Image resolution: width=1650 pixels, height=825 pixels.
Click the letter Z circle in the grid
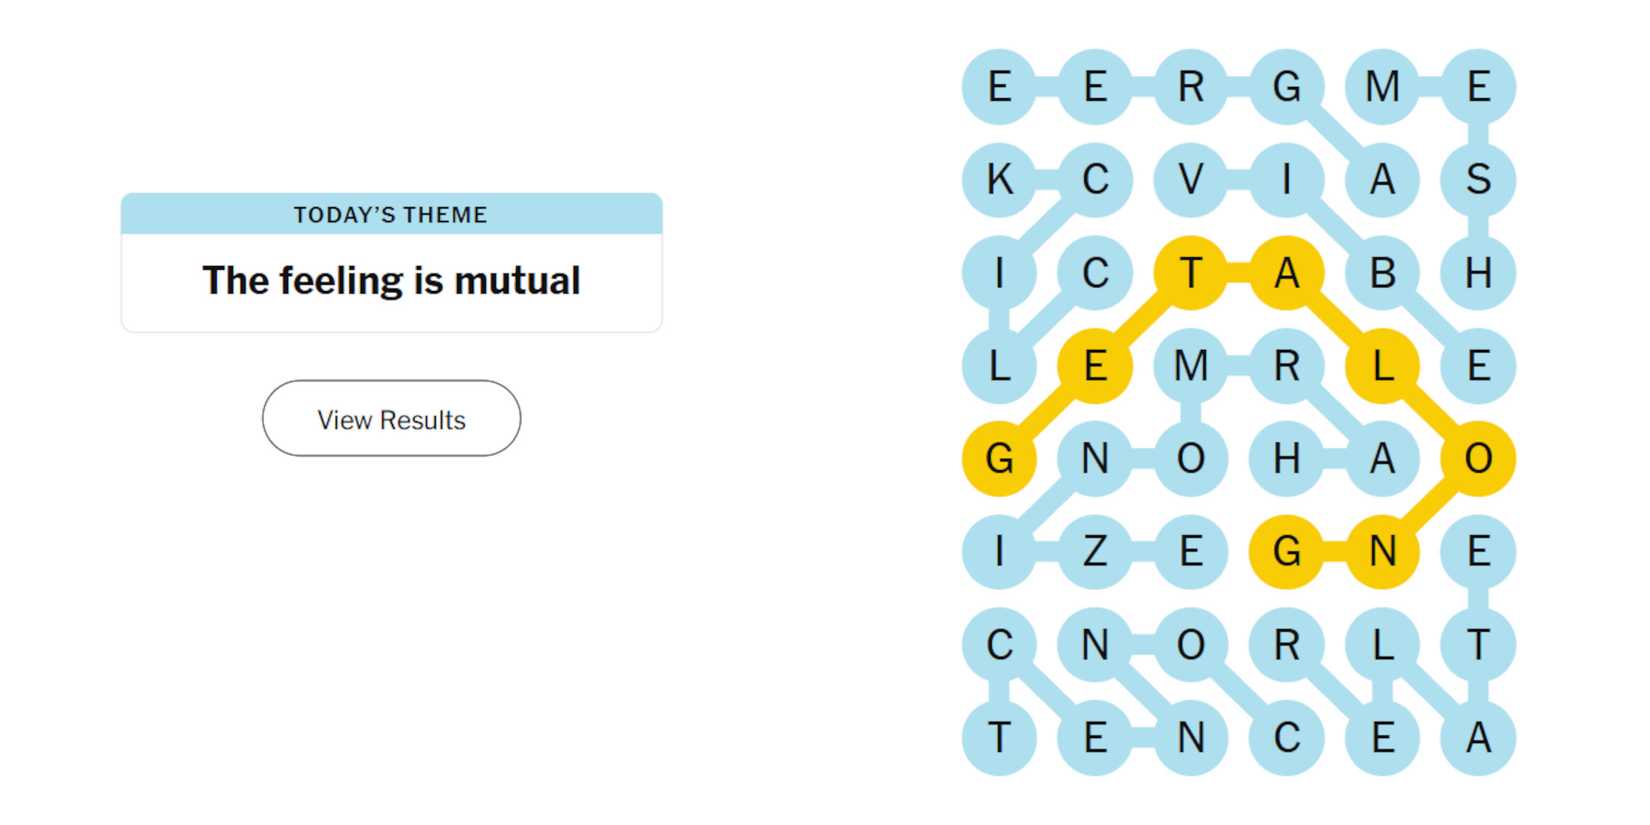[1094, 551]
